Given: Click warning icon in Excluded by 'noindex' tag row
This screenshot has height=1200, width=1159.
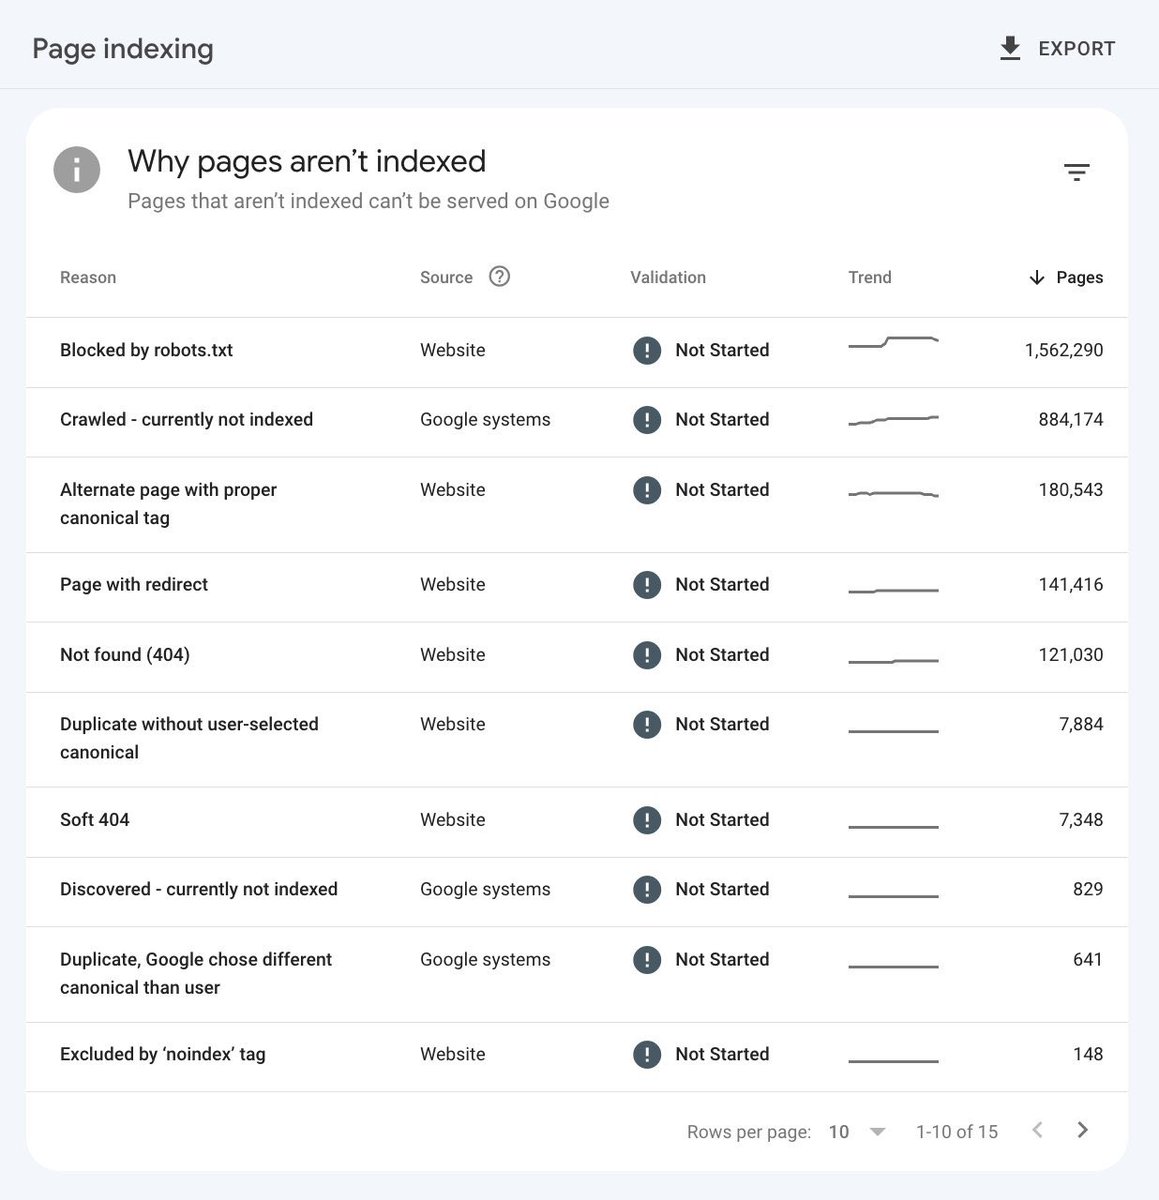Looking at the screenshot, I should 647,1054.
